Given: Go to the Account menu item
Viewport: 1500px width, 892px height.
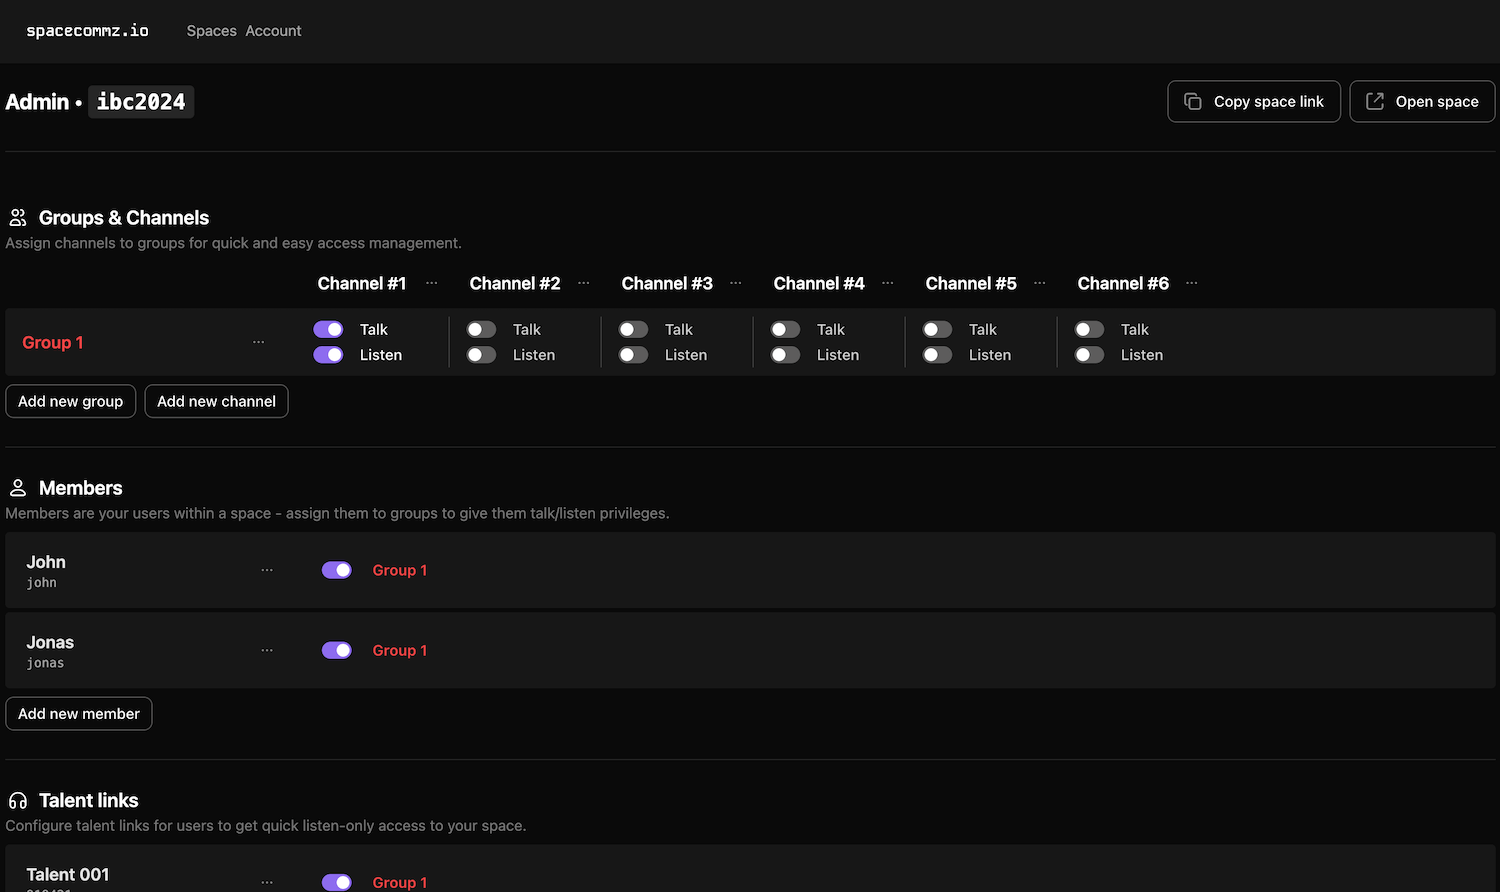Looking at the screenshot, I should pos(273,31).
